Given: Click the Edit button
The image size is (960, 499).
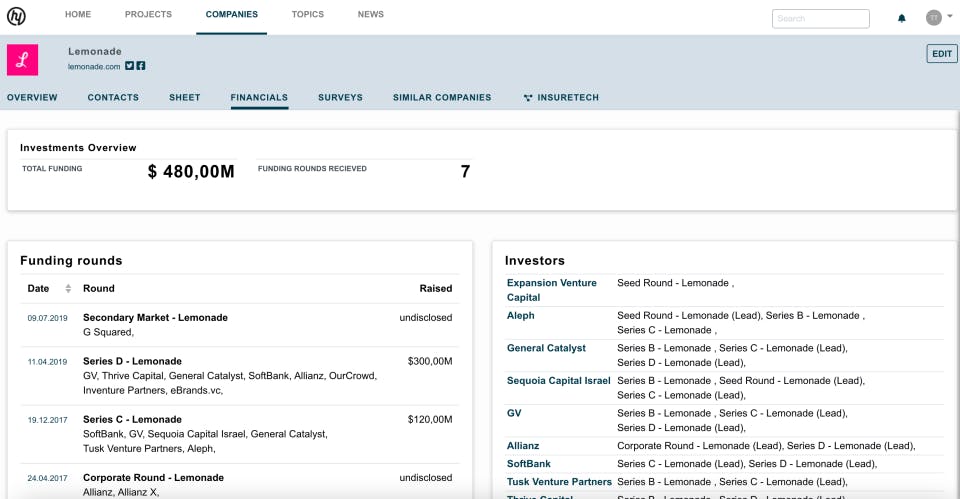Looking at the screenshot, I should 942,54.
